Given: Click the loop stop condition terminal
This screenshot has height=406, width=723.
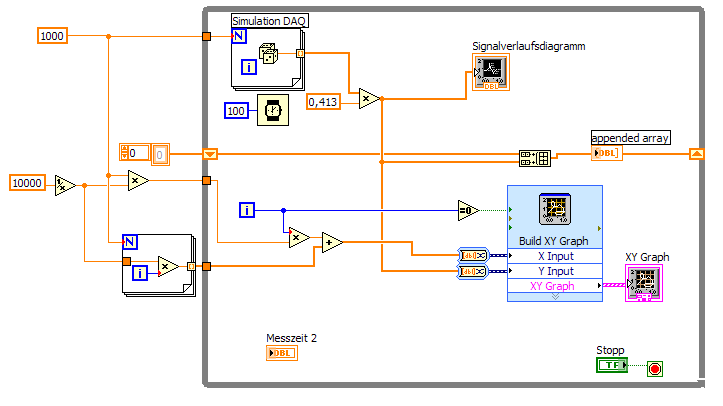Looking at the screenshot, I should pyautogui.click(x=655, y=369).
